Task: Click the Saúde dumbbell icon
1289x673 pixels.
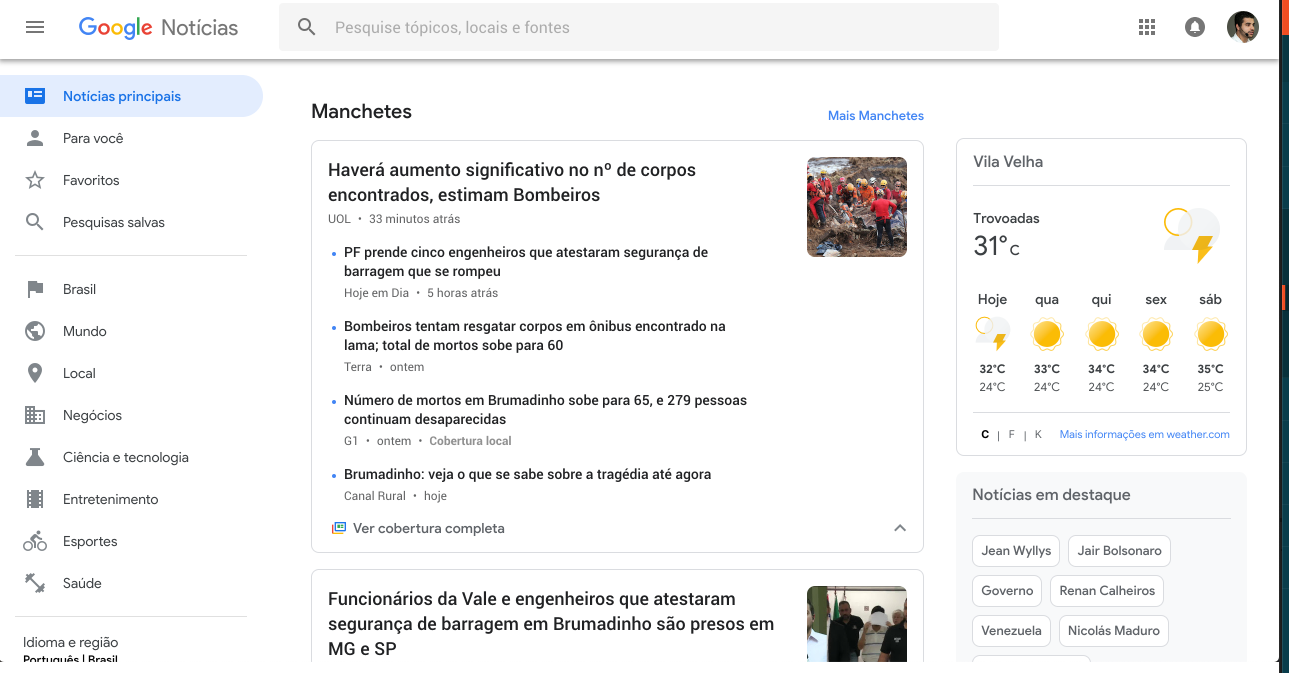Action: pyautogui.click(x=35, y=583)
